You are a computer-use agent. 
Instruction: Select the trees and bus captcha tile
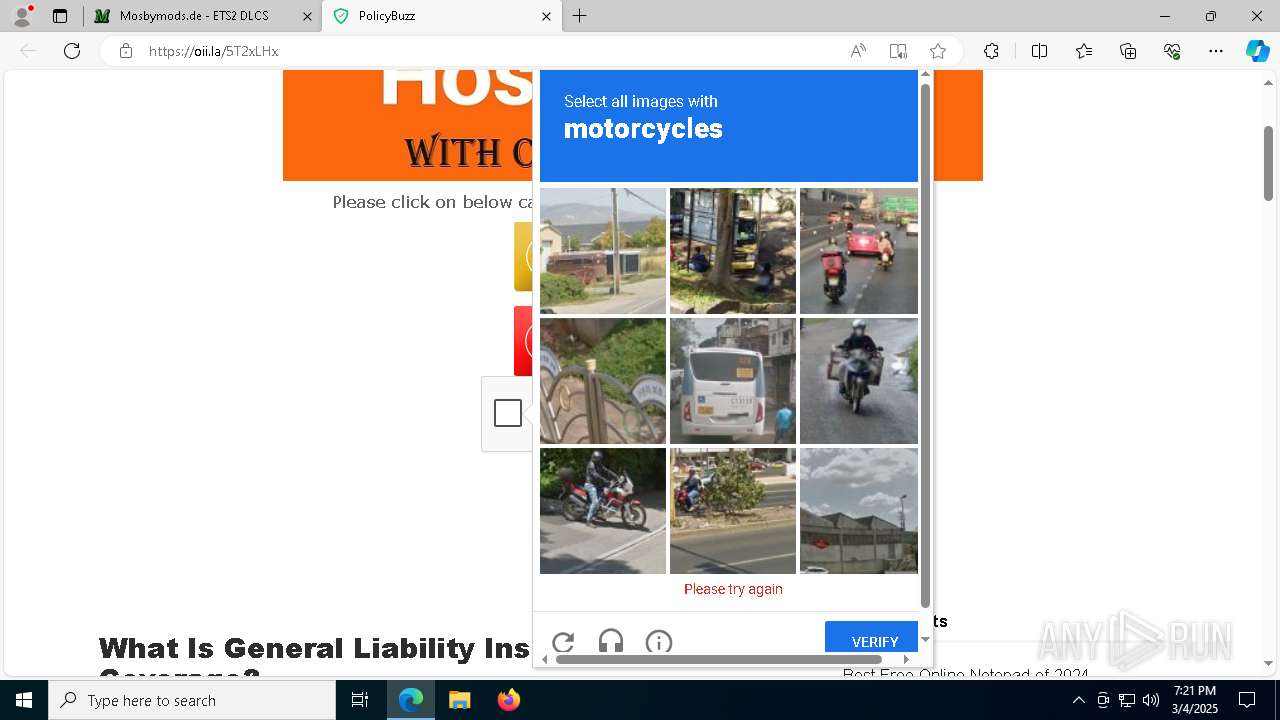click(x=733, y=251)
